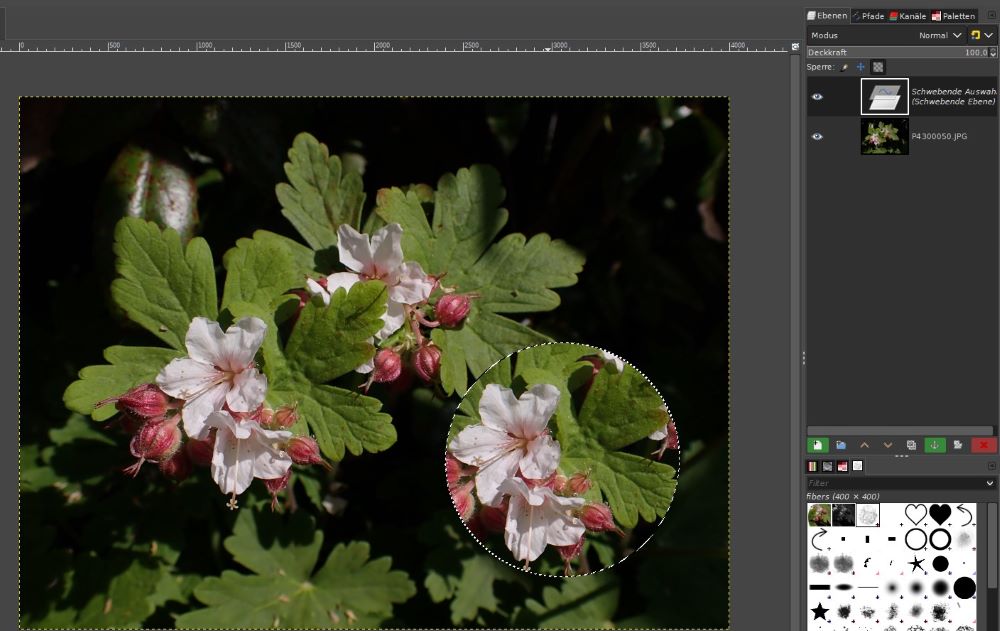
Task: Anchor the floating layer with anchor icon
Action: (935, 445)
